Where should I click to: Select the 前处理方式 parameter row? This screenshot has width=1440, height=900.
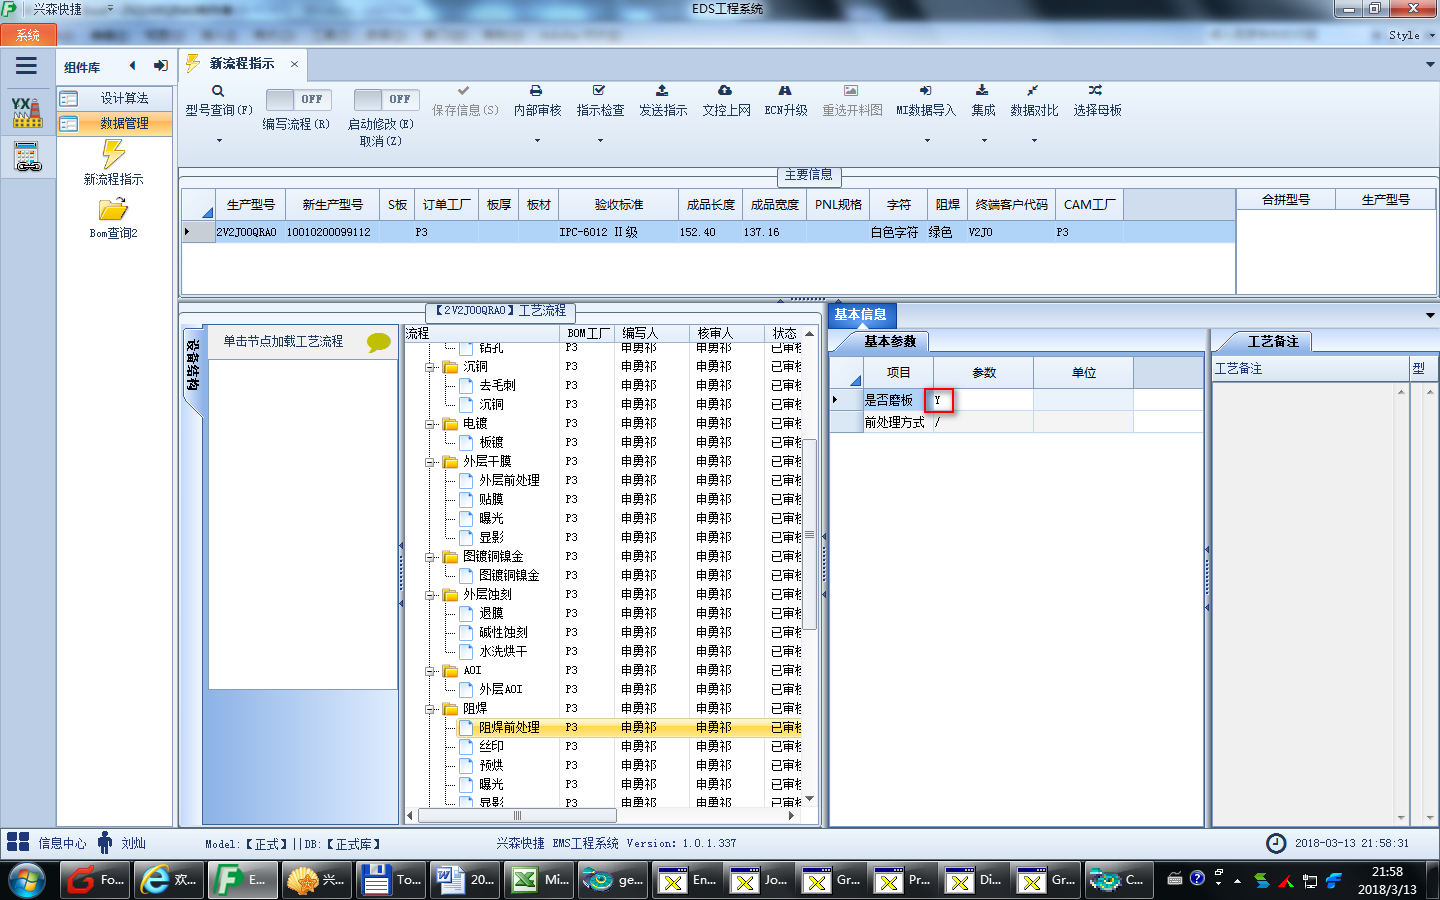(x=1016, y=422)
